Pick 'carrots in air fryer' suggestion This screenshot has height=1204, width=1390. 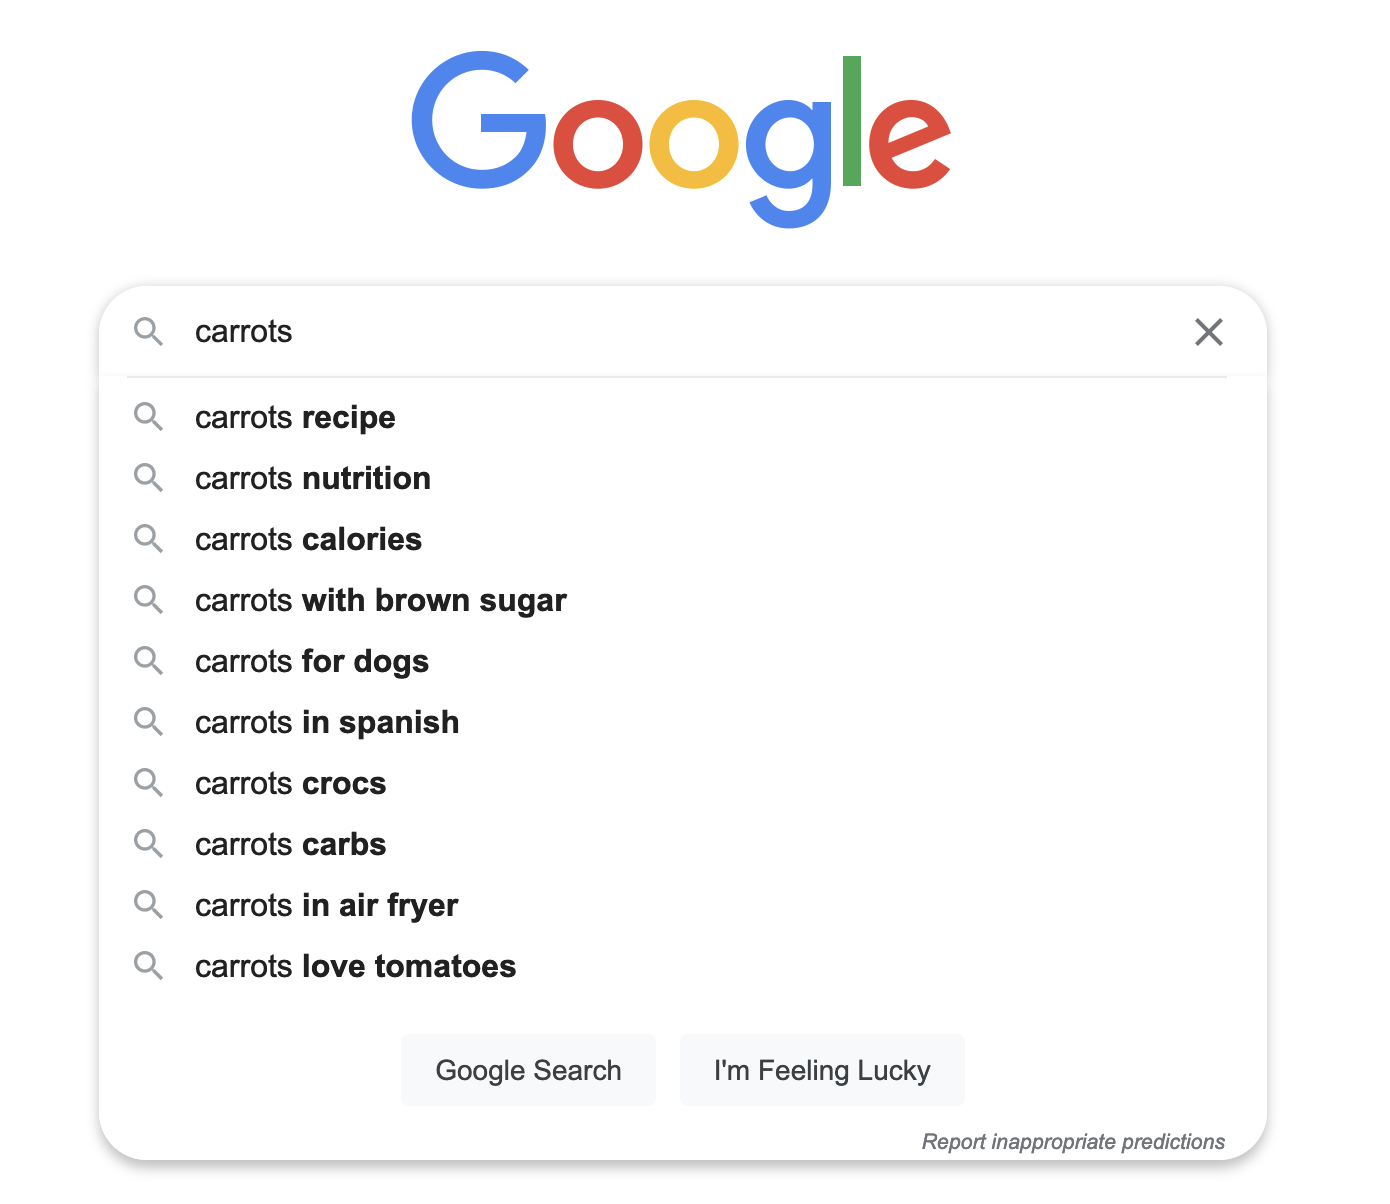[x=326, y=905]
